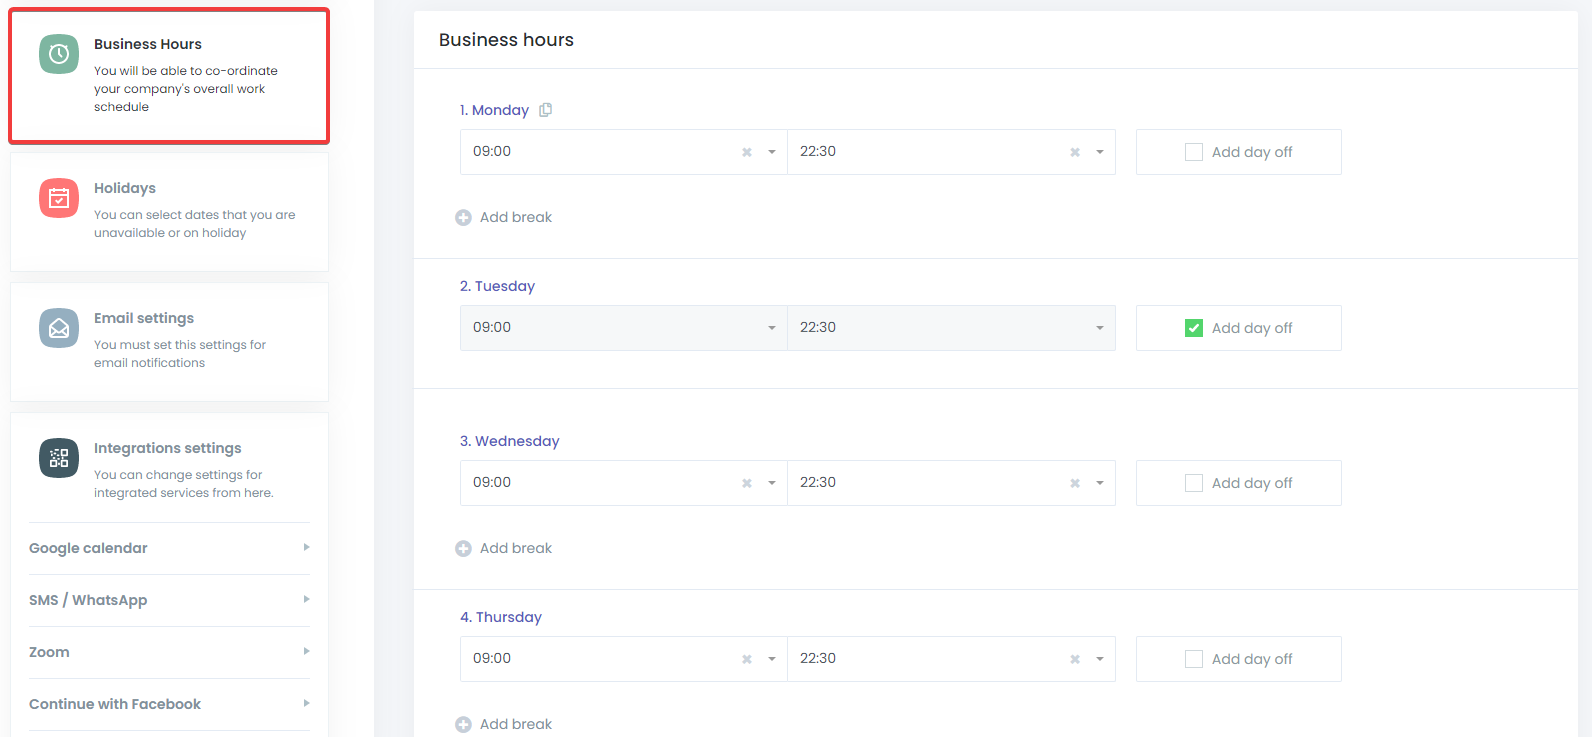The image size is (1592, 737).
Task: Click the Holidays calendar icon
Action: 59,198
